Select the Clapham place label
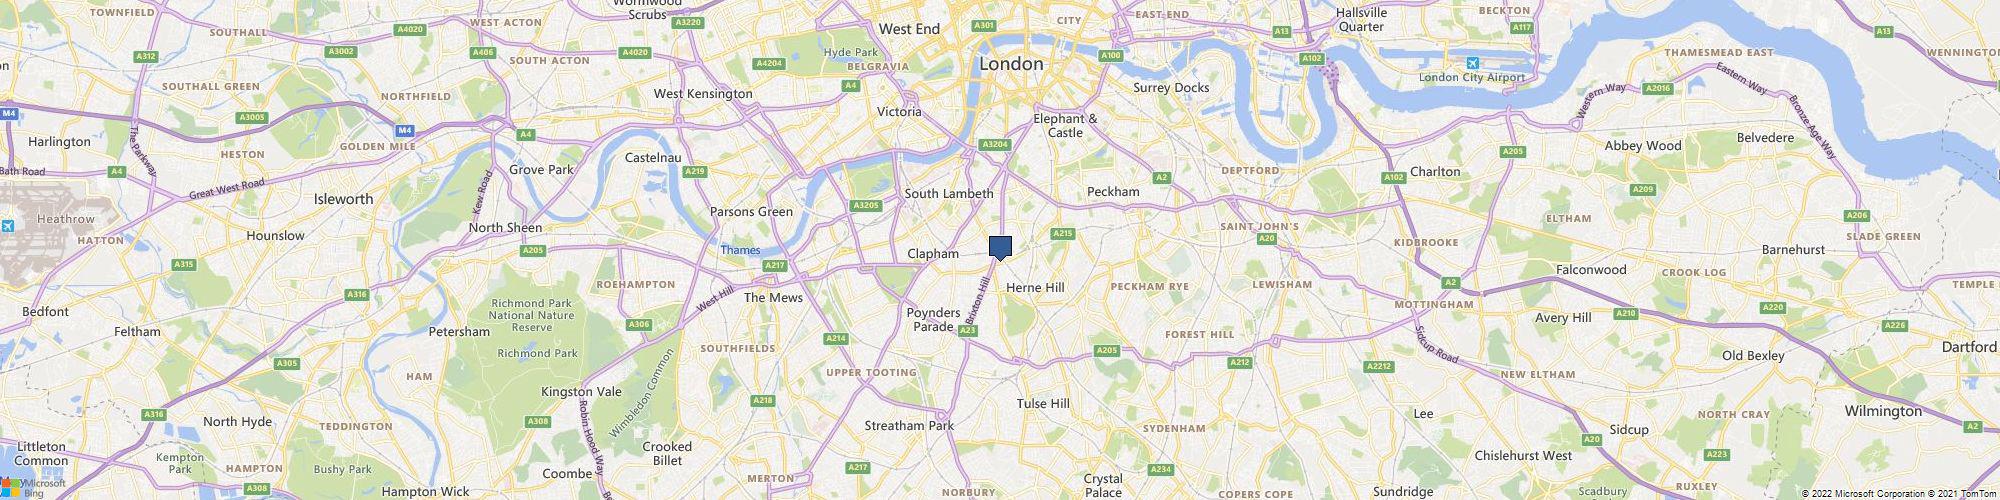 coord(933,254)
